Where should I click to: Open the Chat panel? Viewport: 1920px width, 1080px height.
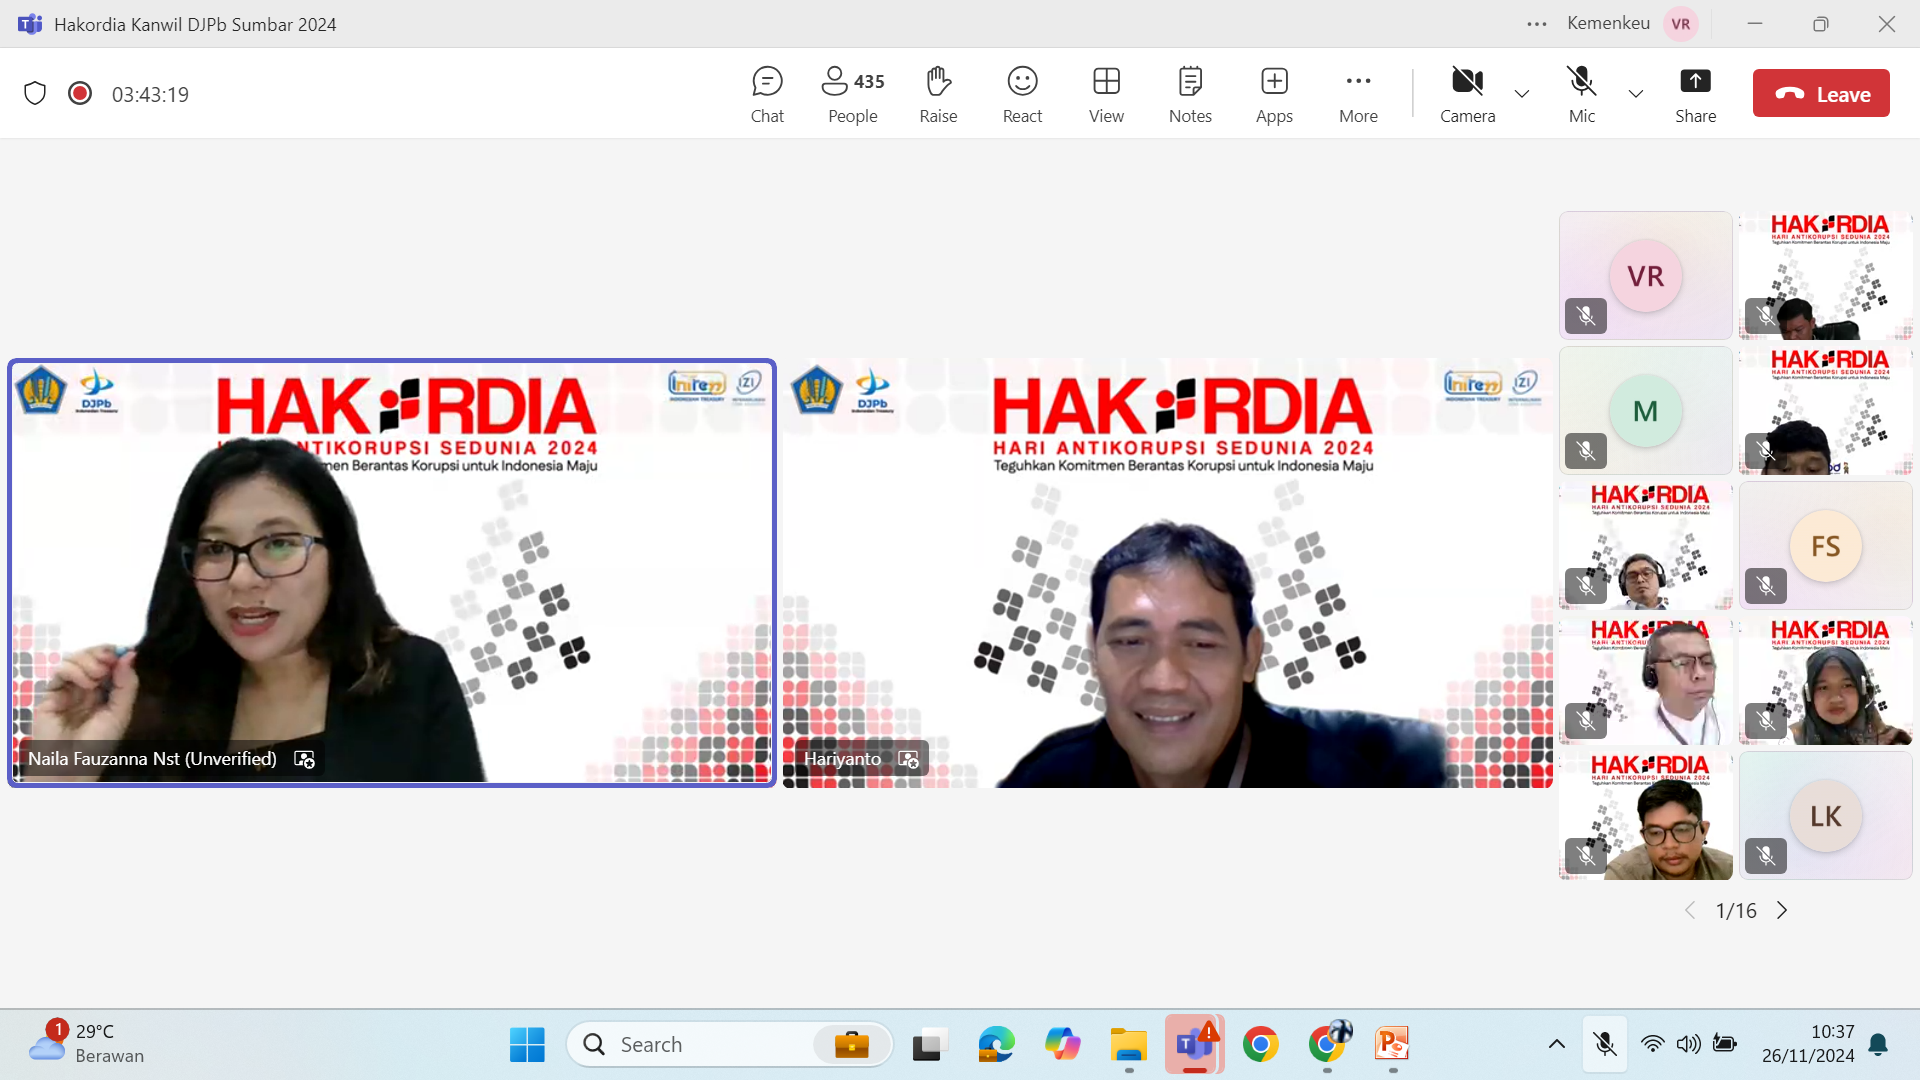click(767, 94)
